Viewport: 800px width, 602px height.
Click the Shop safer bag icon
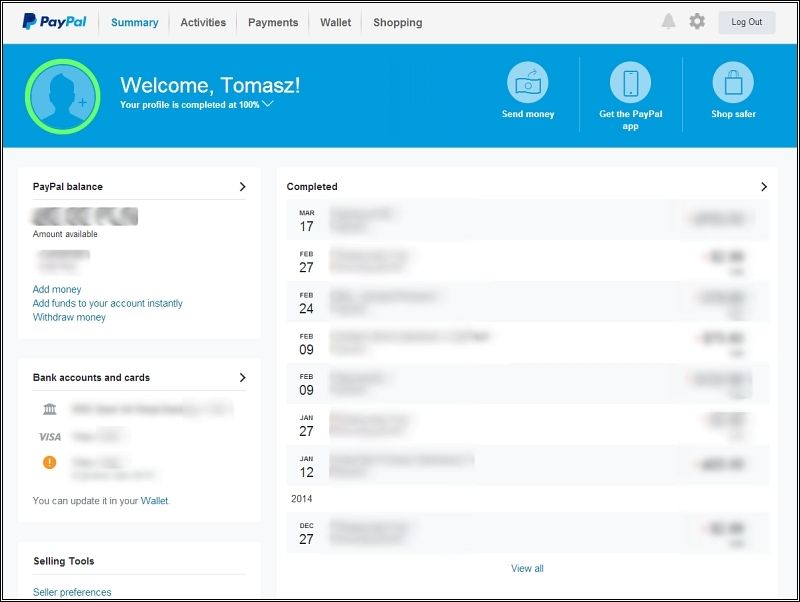pos(733,82)
